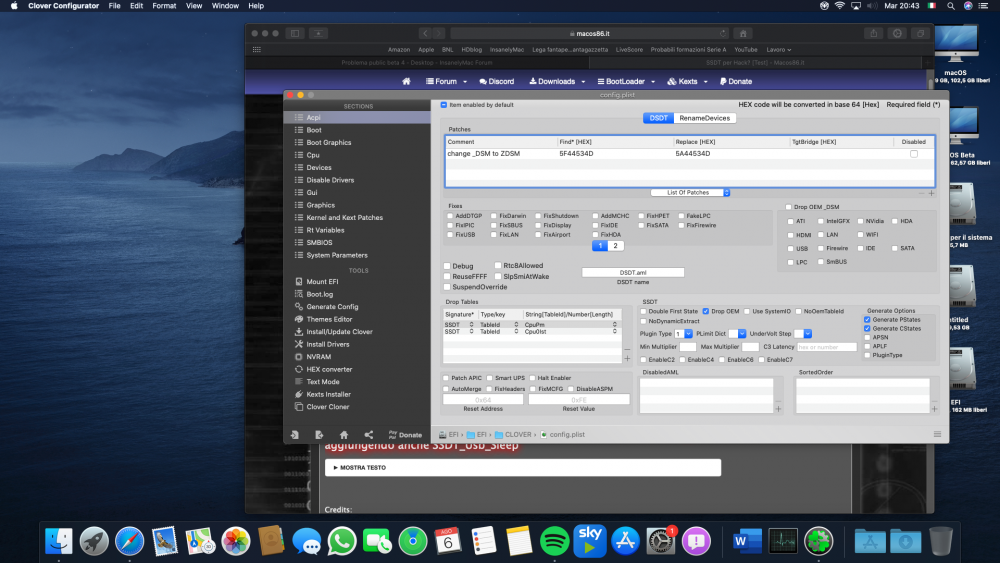
Task: Click the Discord link on the website
Action: 496,82
